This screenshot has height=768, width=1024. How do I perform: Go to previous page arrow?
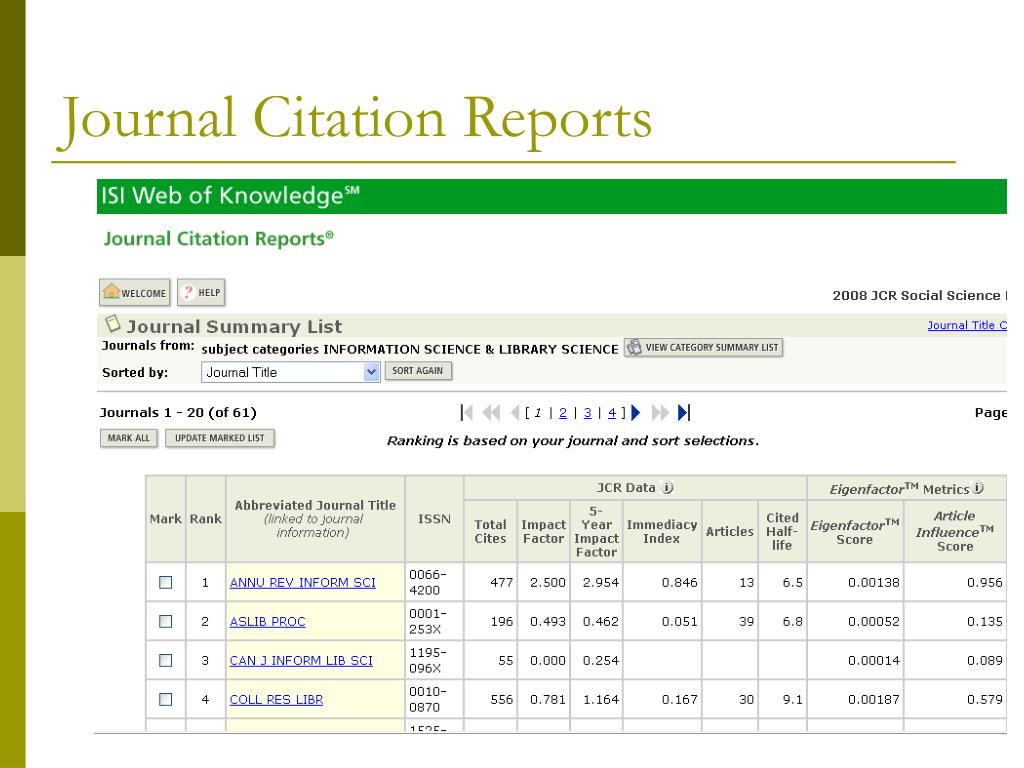515,413
